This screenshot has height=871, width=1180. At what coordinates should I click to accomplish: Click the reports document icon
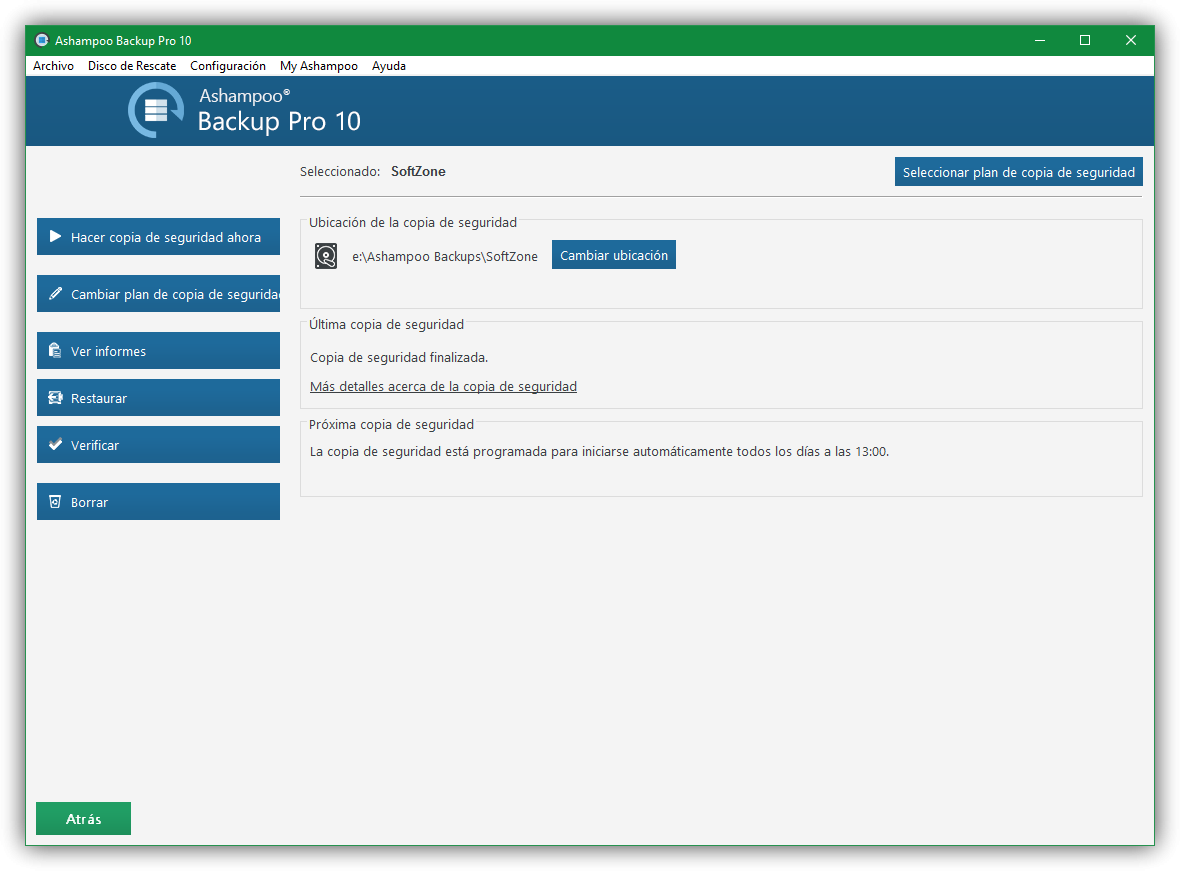pyautogui.click(x=55, y=351)
